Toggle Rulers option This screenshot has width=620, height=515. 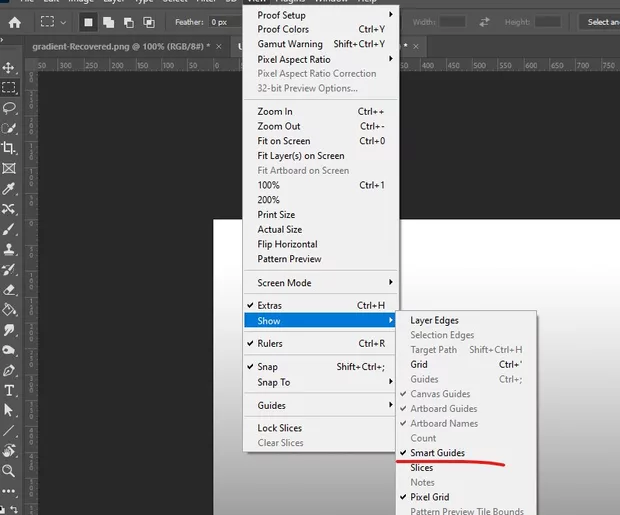coord(320,343)
